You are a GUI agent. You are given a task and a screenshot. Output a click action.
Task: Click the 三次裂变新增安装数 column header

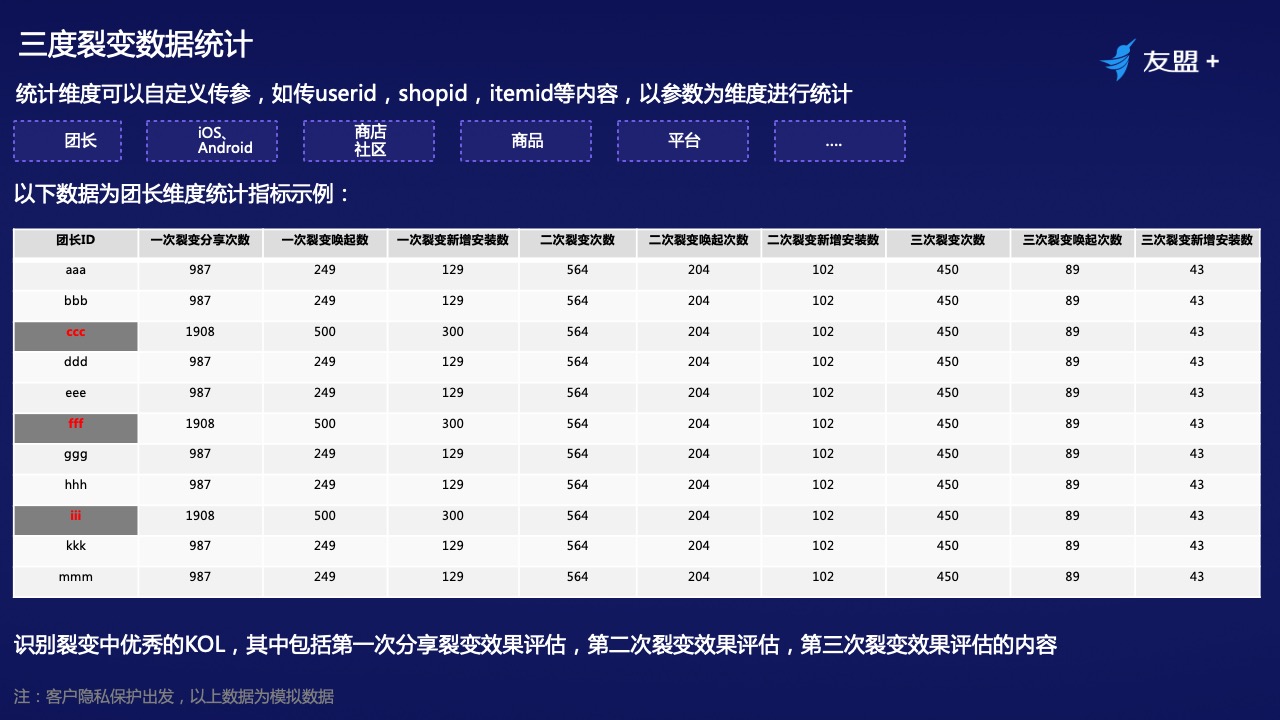tap(1197, 241)
